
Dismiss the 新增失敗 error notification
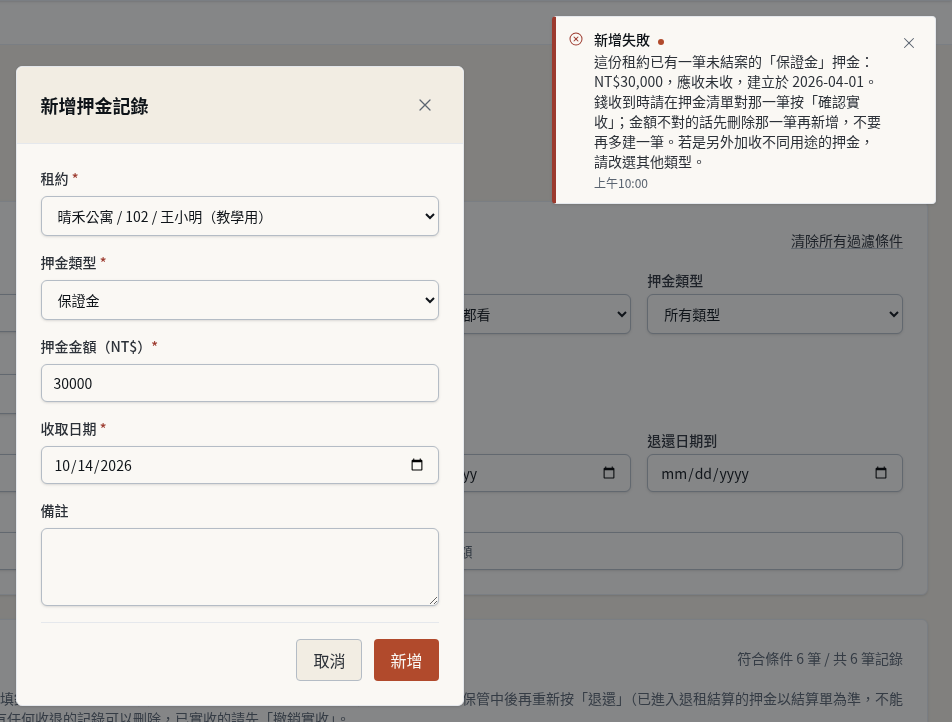pyautogui.click(x=908, y=43)
